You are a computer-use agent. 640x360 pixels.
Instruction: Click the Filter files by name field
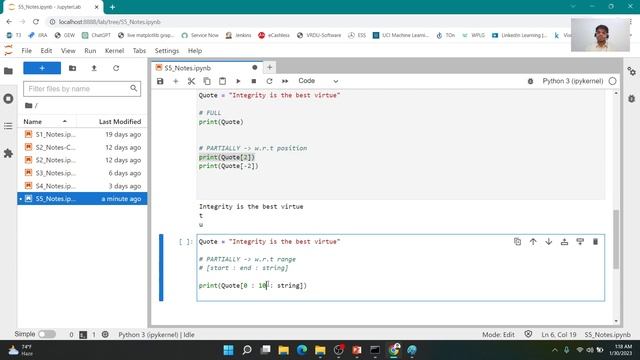click(x=82, y=89)
